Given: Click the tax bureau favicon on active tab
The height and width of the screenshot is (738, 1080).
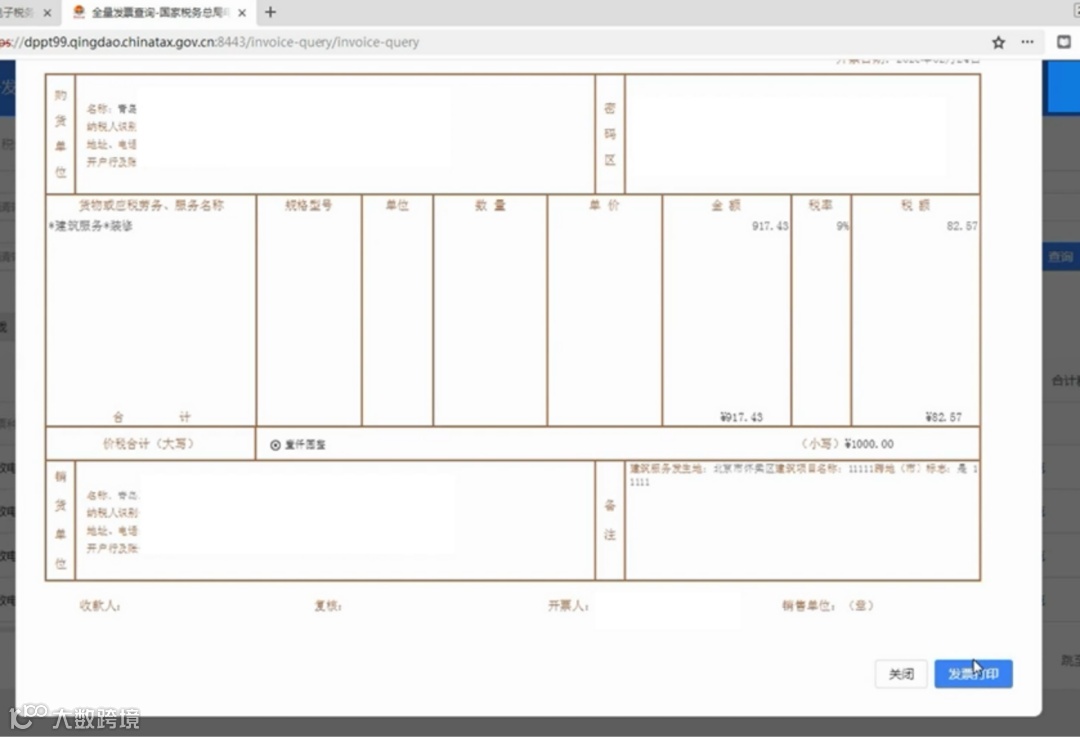Looking at the screenshot, I should click(79, 12).
